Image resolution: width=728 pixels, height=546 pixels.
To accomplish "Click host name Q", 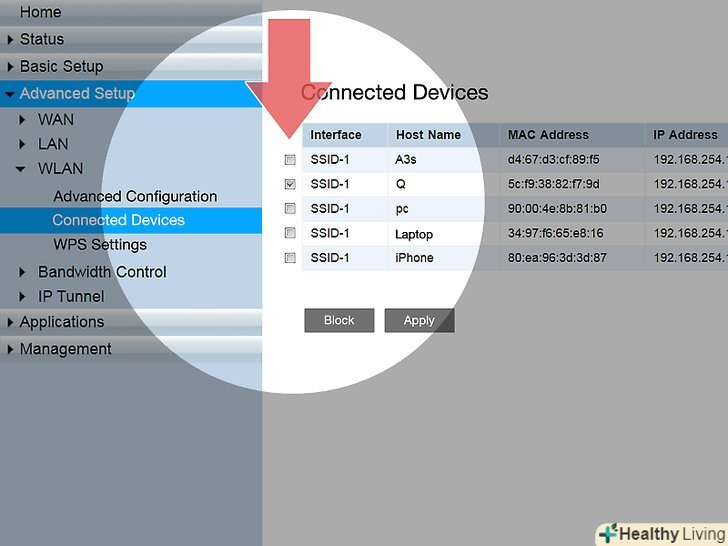I will tap(400, 184).
